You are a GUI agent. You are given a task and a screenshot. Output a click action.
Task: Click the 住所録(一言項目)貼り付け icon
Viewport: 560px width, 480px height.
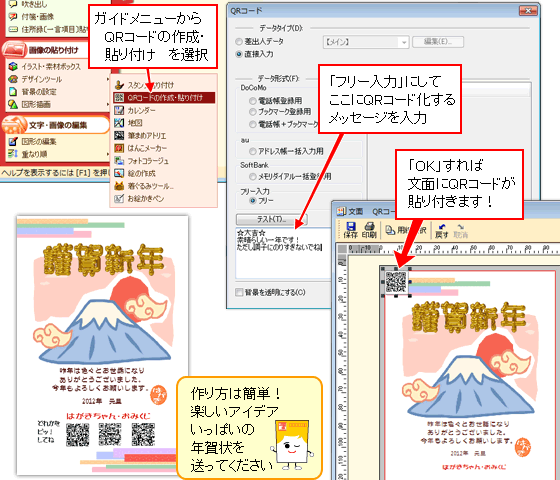[13, 29]
